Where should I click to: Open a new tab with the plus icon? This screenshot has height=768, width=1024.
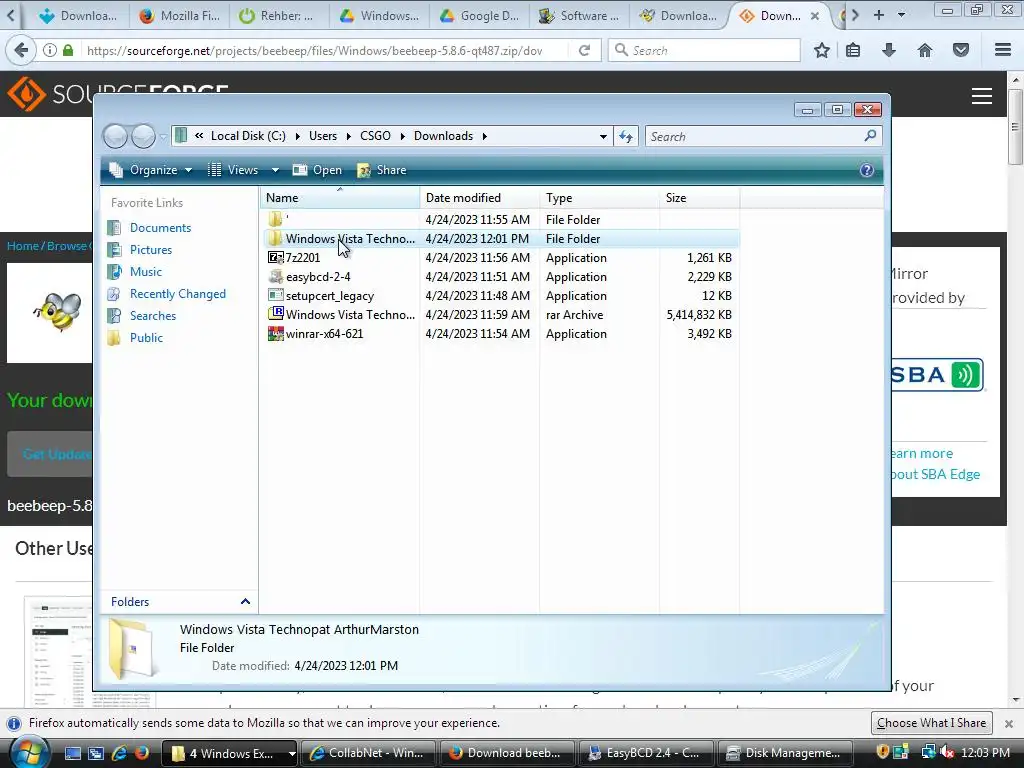click(878, 14)
